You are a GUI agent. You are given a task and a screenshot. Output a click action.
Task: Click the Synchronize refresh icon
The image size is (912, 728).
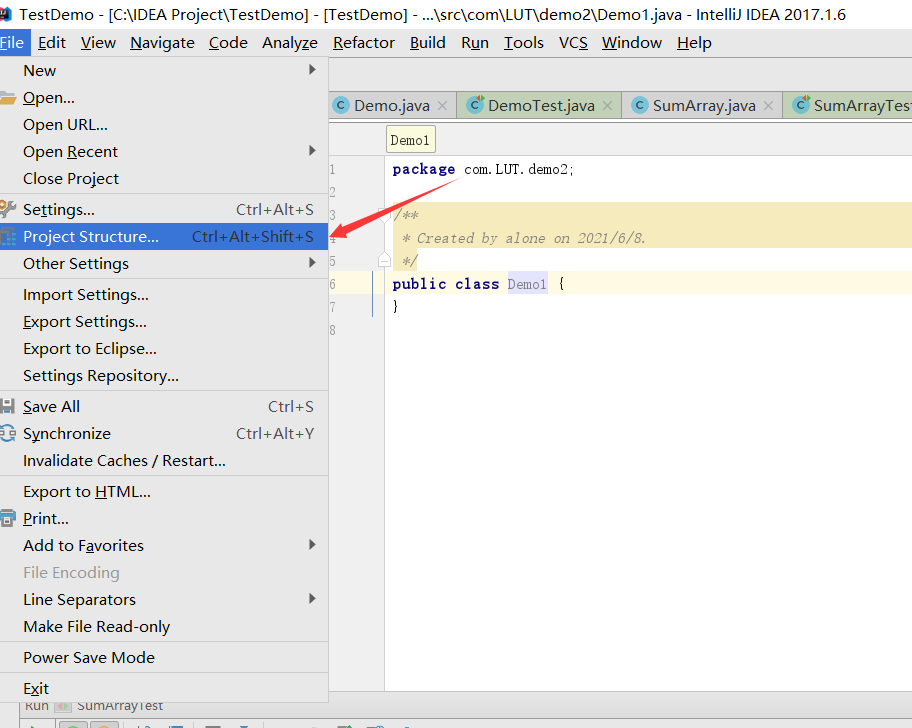click(8, 433)
